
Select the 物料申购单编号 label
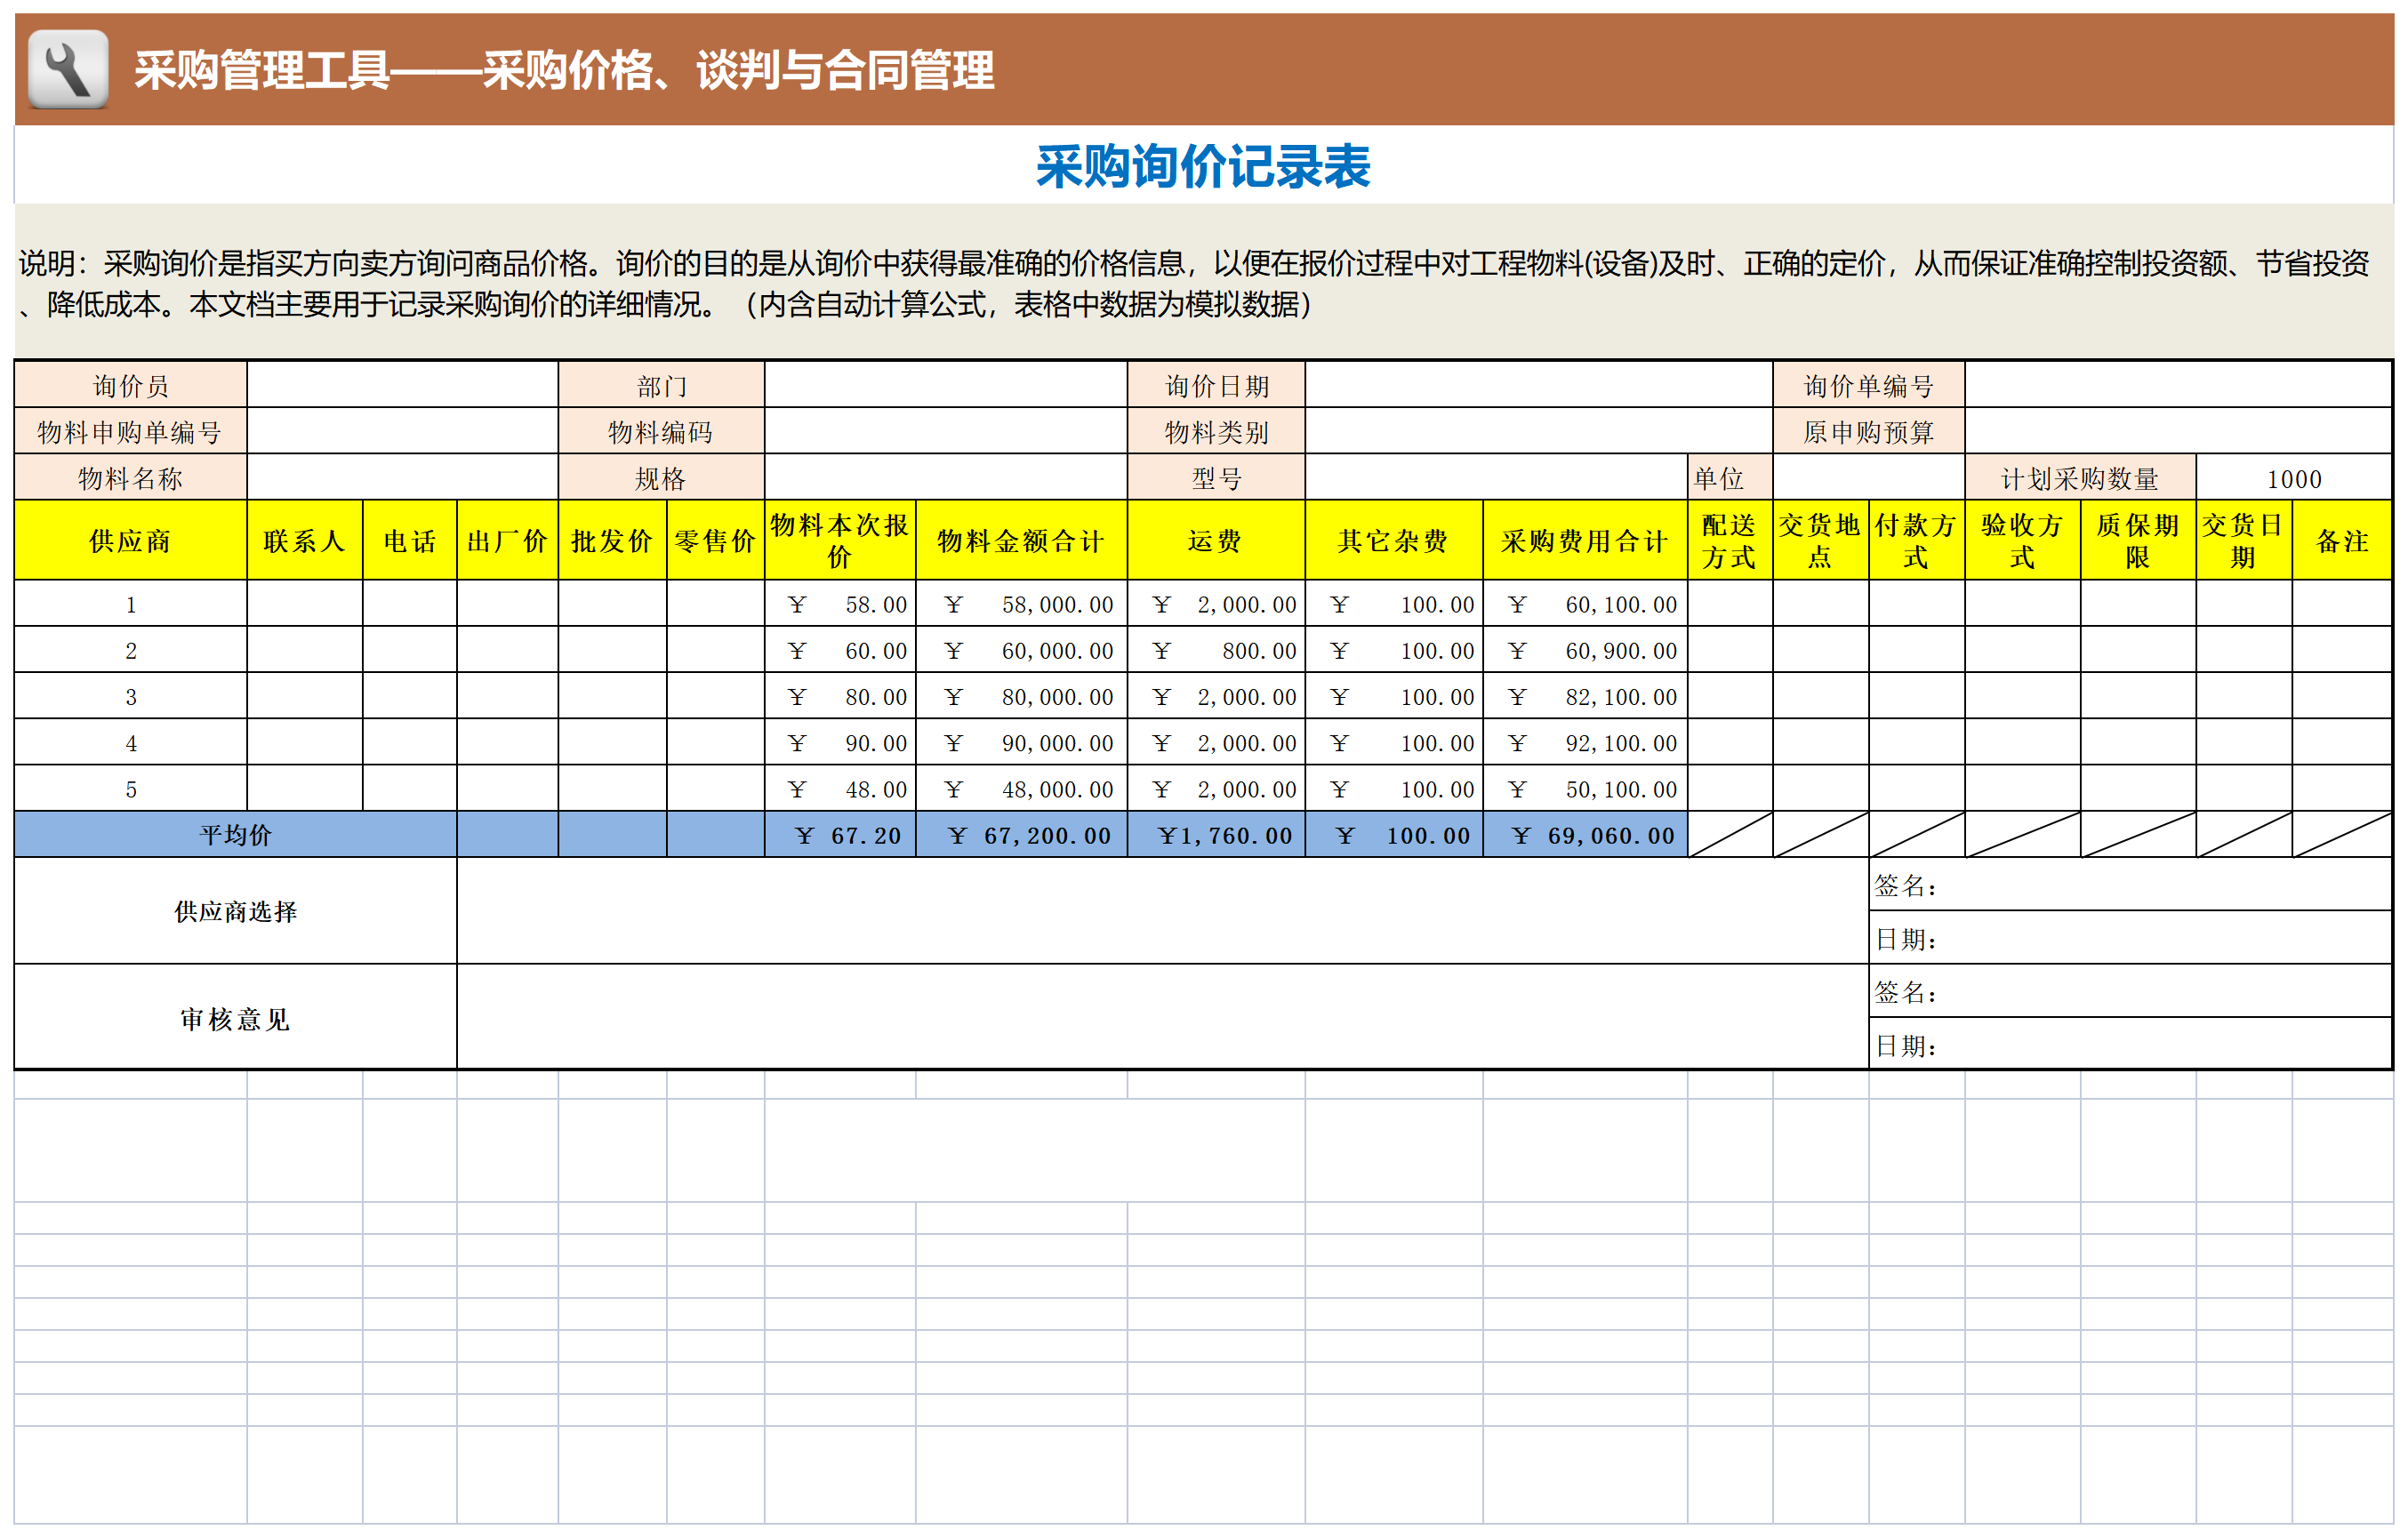(131, 431)
